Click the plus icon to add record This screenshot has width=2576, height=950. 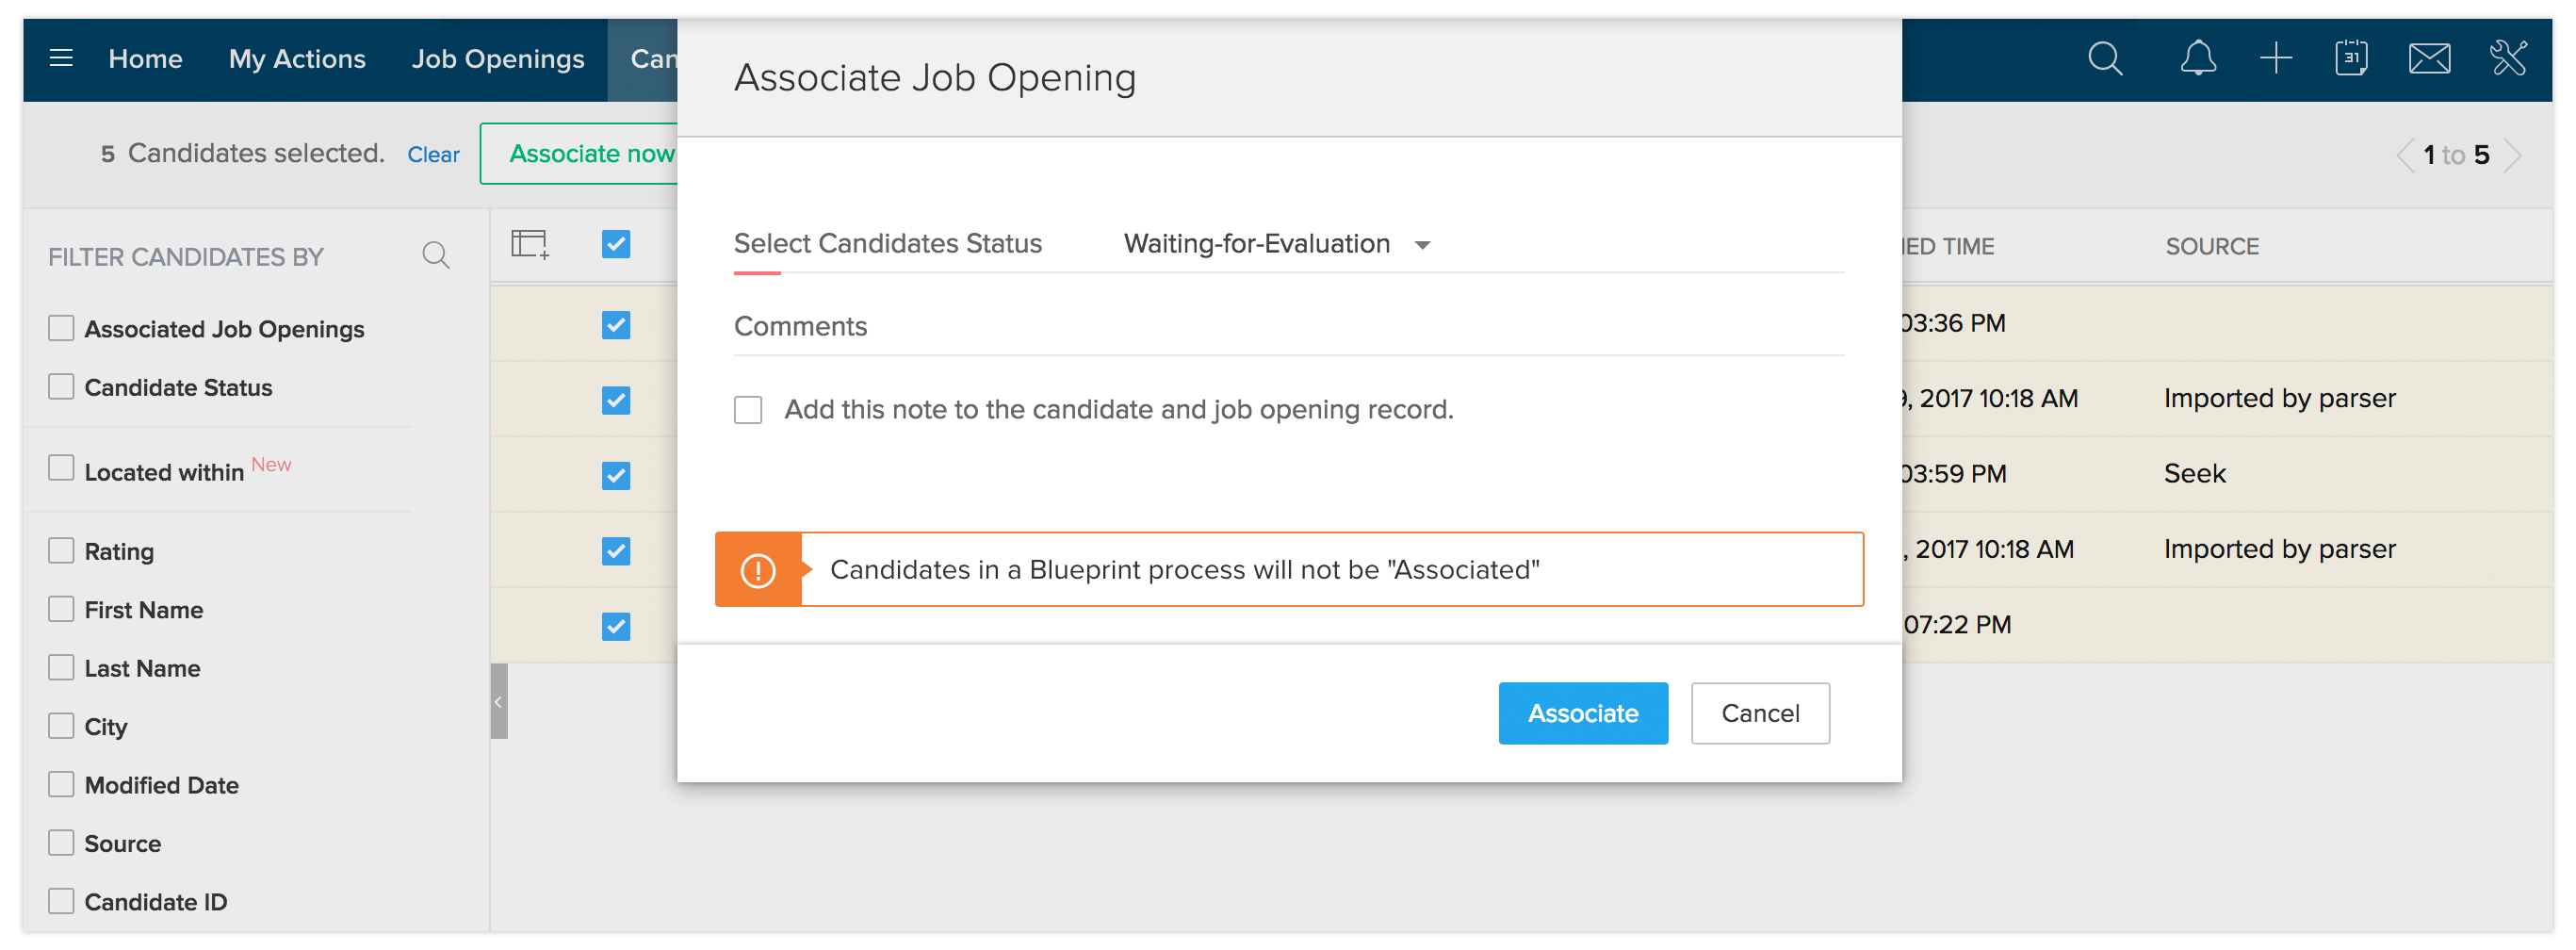pos(2275,58)
